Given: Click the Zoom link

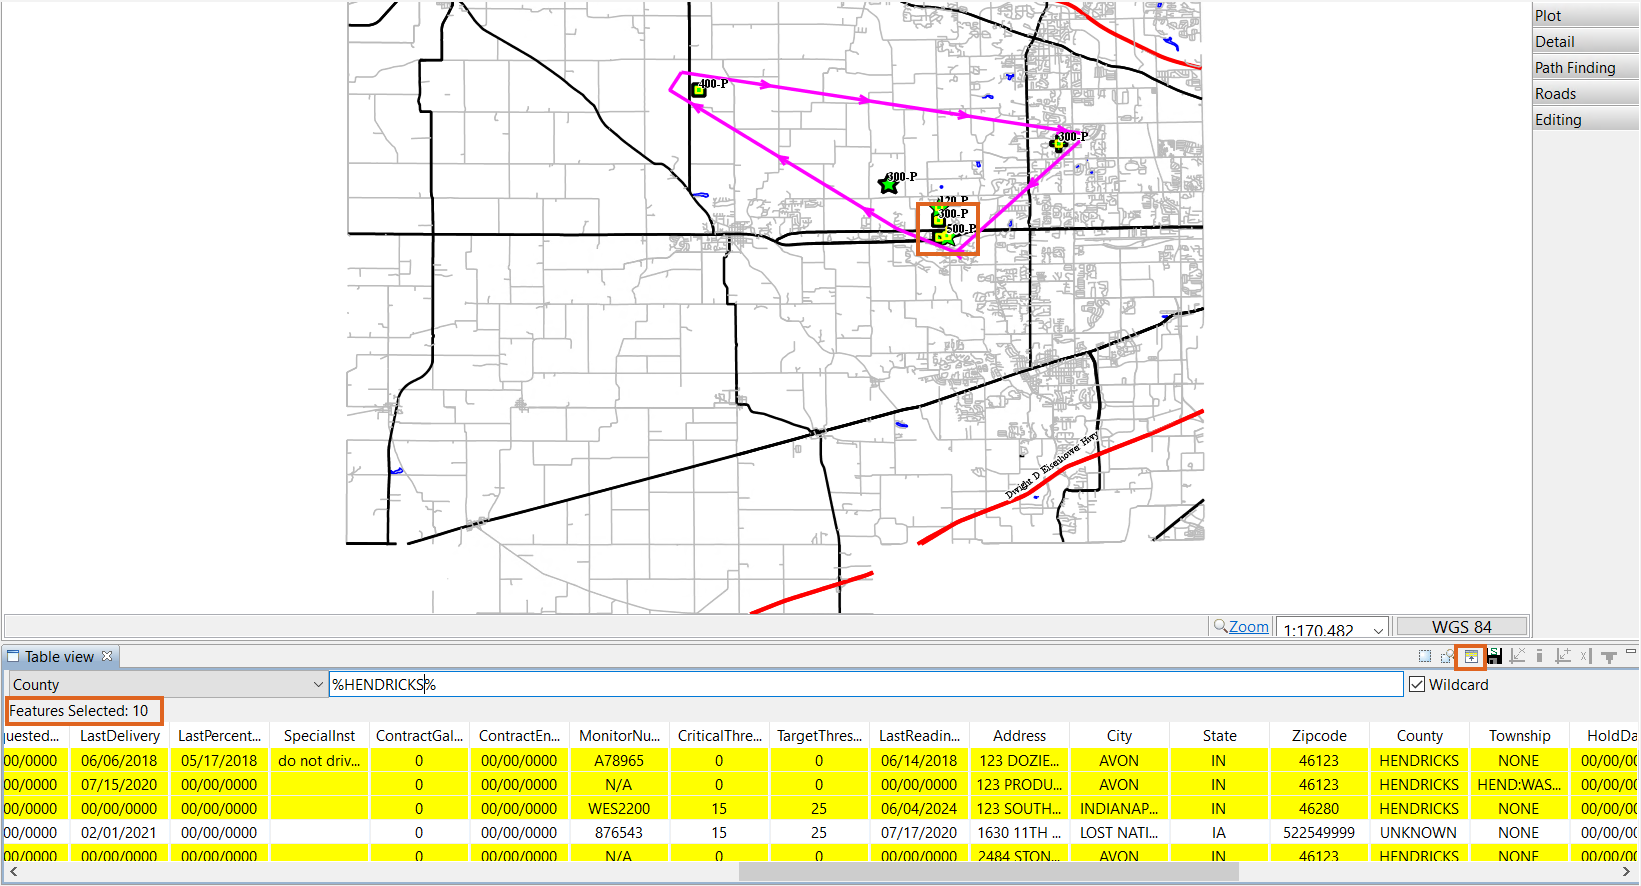Looking at the screenshot, I should [x=1248, y=626].
